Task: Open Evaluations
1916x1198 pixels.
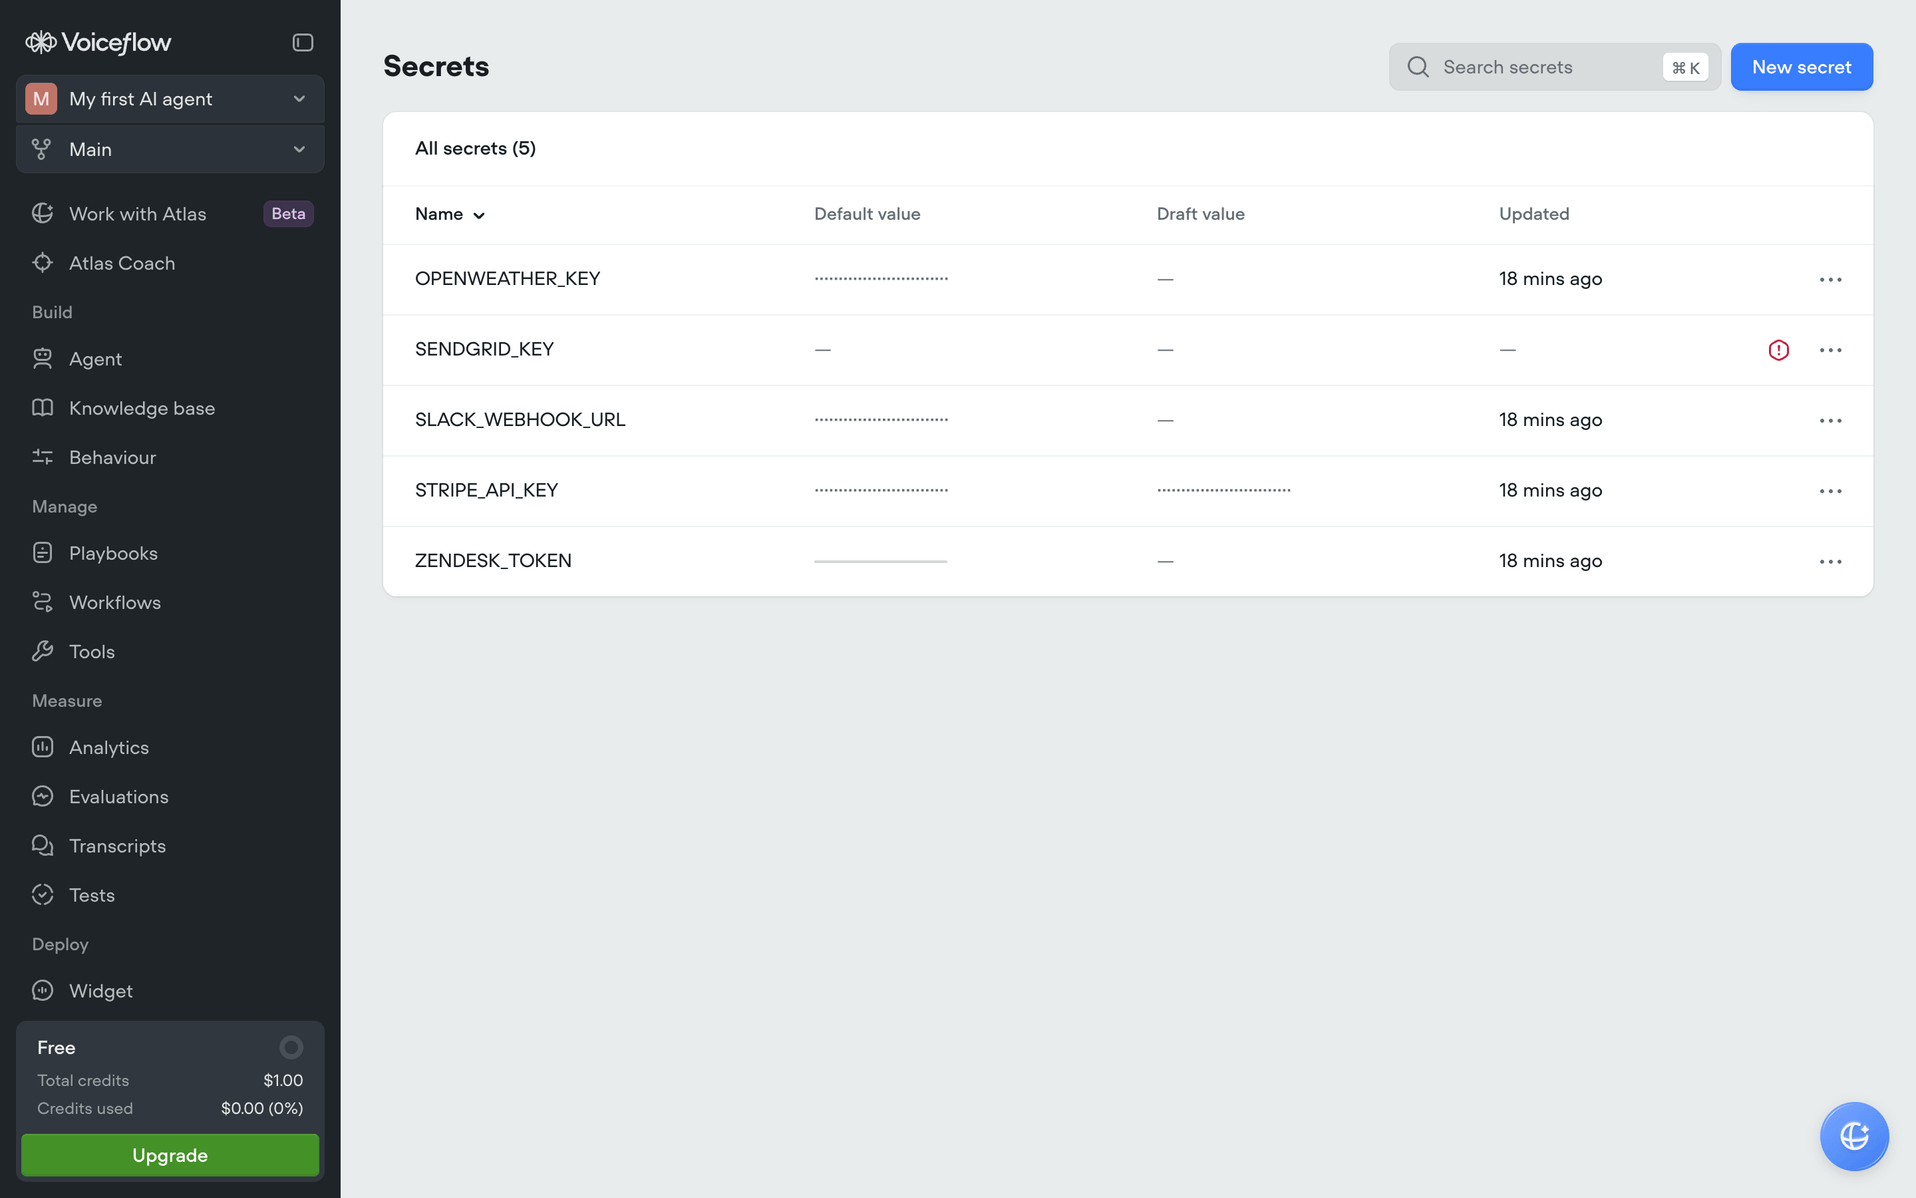Action: point(170,796)
